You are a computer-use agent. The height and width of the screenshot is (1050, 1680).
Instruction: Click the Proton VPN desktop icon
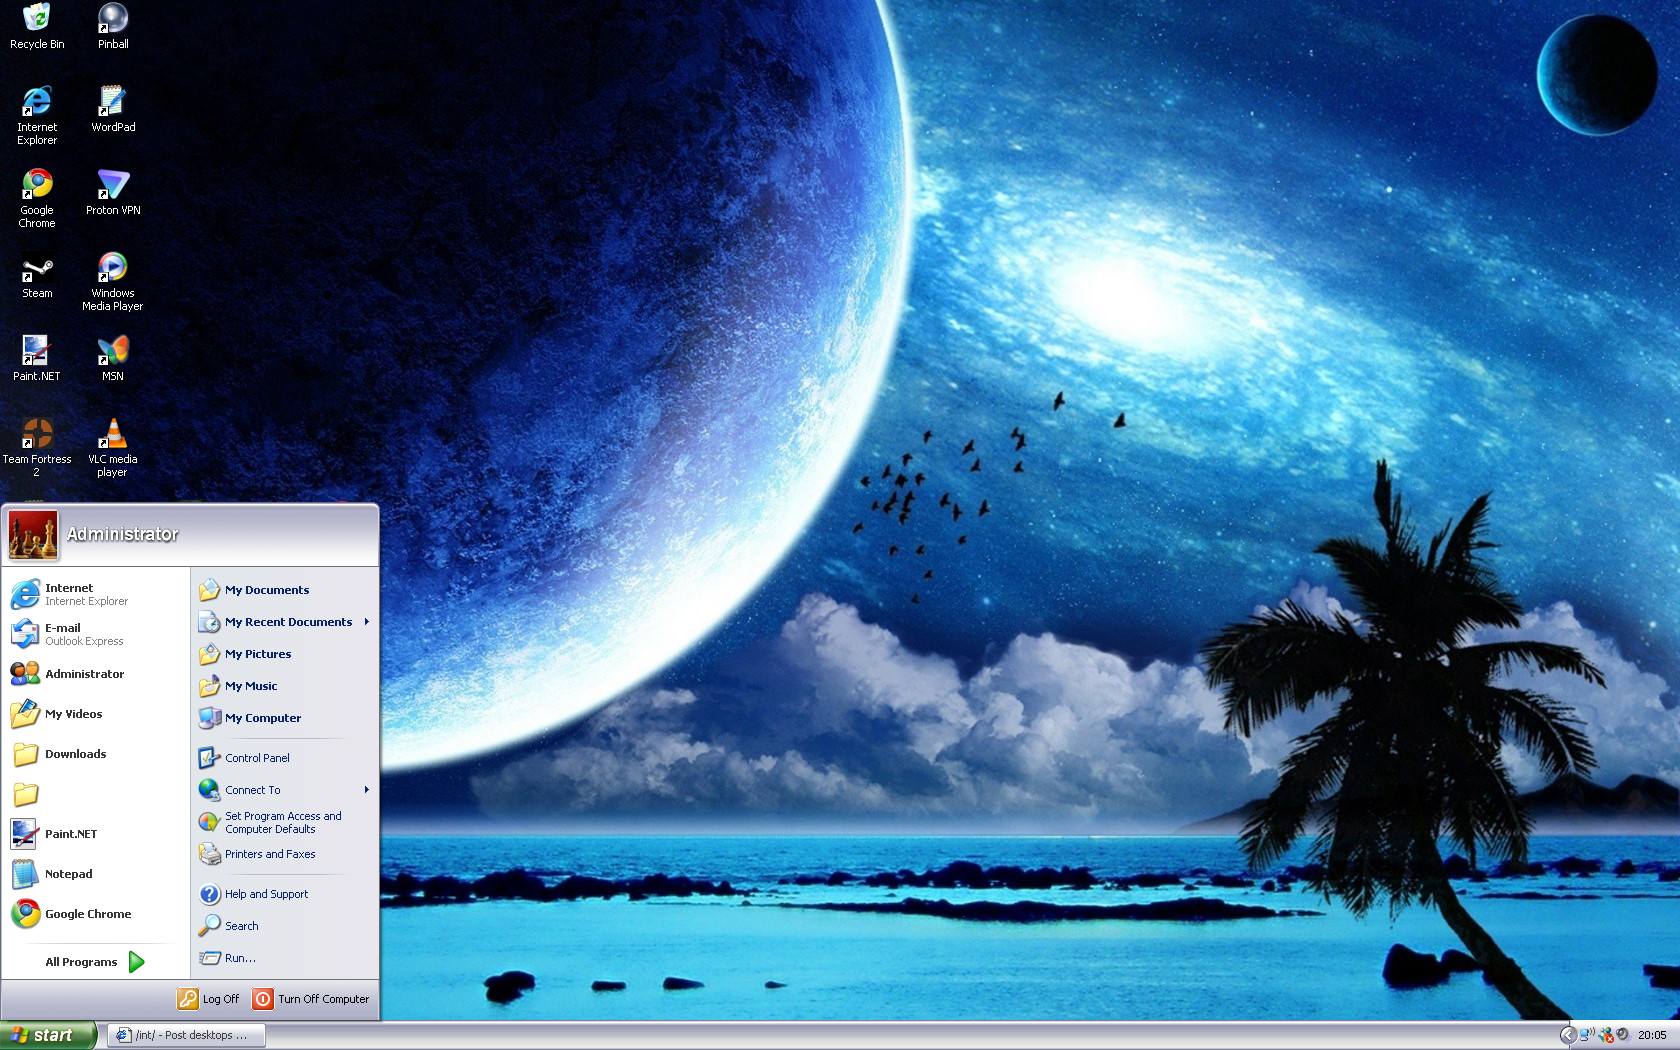pyautogui.click(x=113, y=193)
